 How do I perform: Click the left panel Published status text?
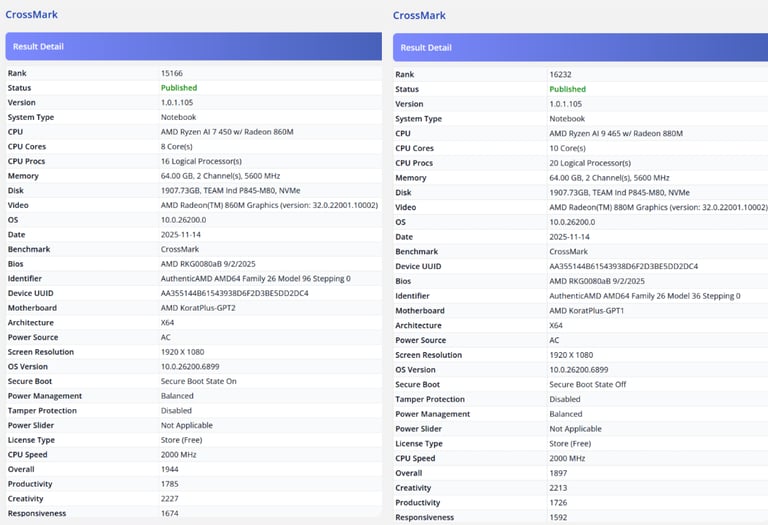(x=179, y=88)
